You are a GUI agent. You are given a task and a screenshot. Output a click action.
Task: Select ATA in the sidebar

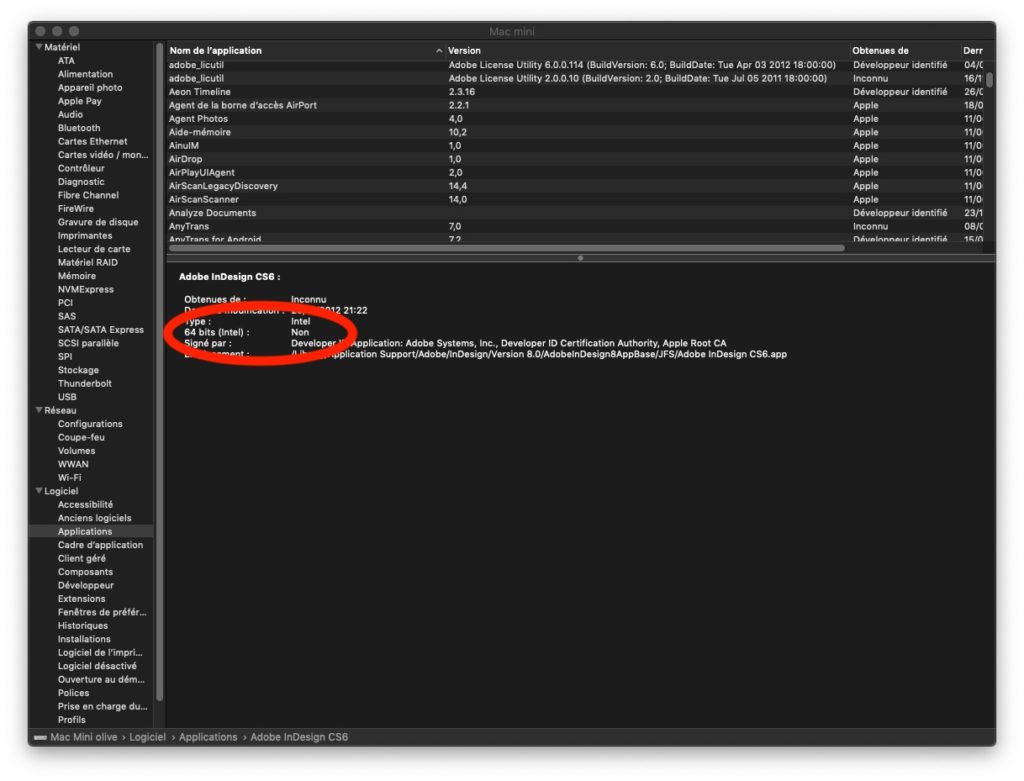tap(66, 61)
